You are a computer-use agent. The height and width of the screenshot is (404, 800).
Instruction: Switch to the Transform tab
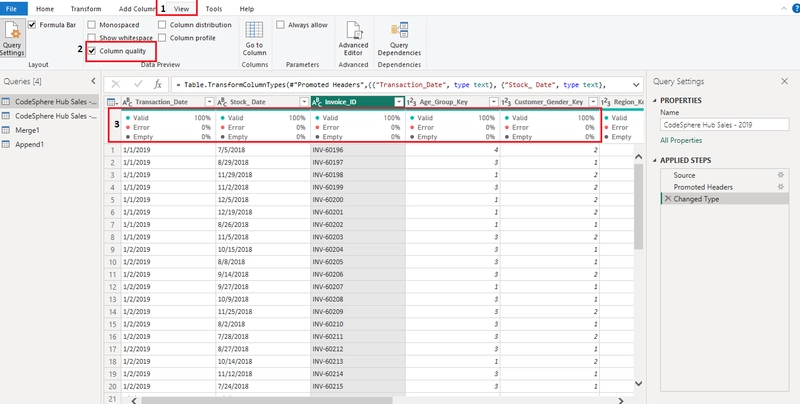tap(86, 9)
